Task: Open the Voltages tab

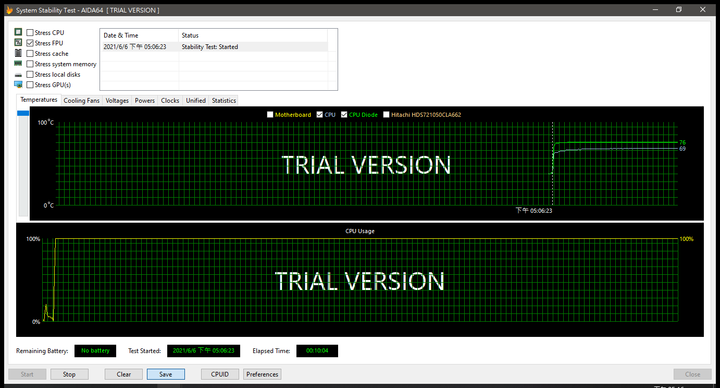Action: coord(117,101)
